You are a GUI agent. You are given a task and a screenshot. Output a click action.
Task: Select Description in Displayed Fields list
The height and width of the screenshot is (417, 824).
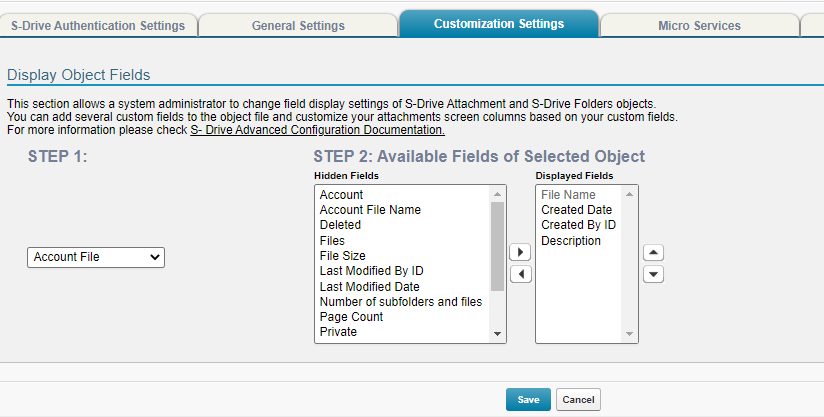click(x=571, y=241)
